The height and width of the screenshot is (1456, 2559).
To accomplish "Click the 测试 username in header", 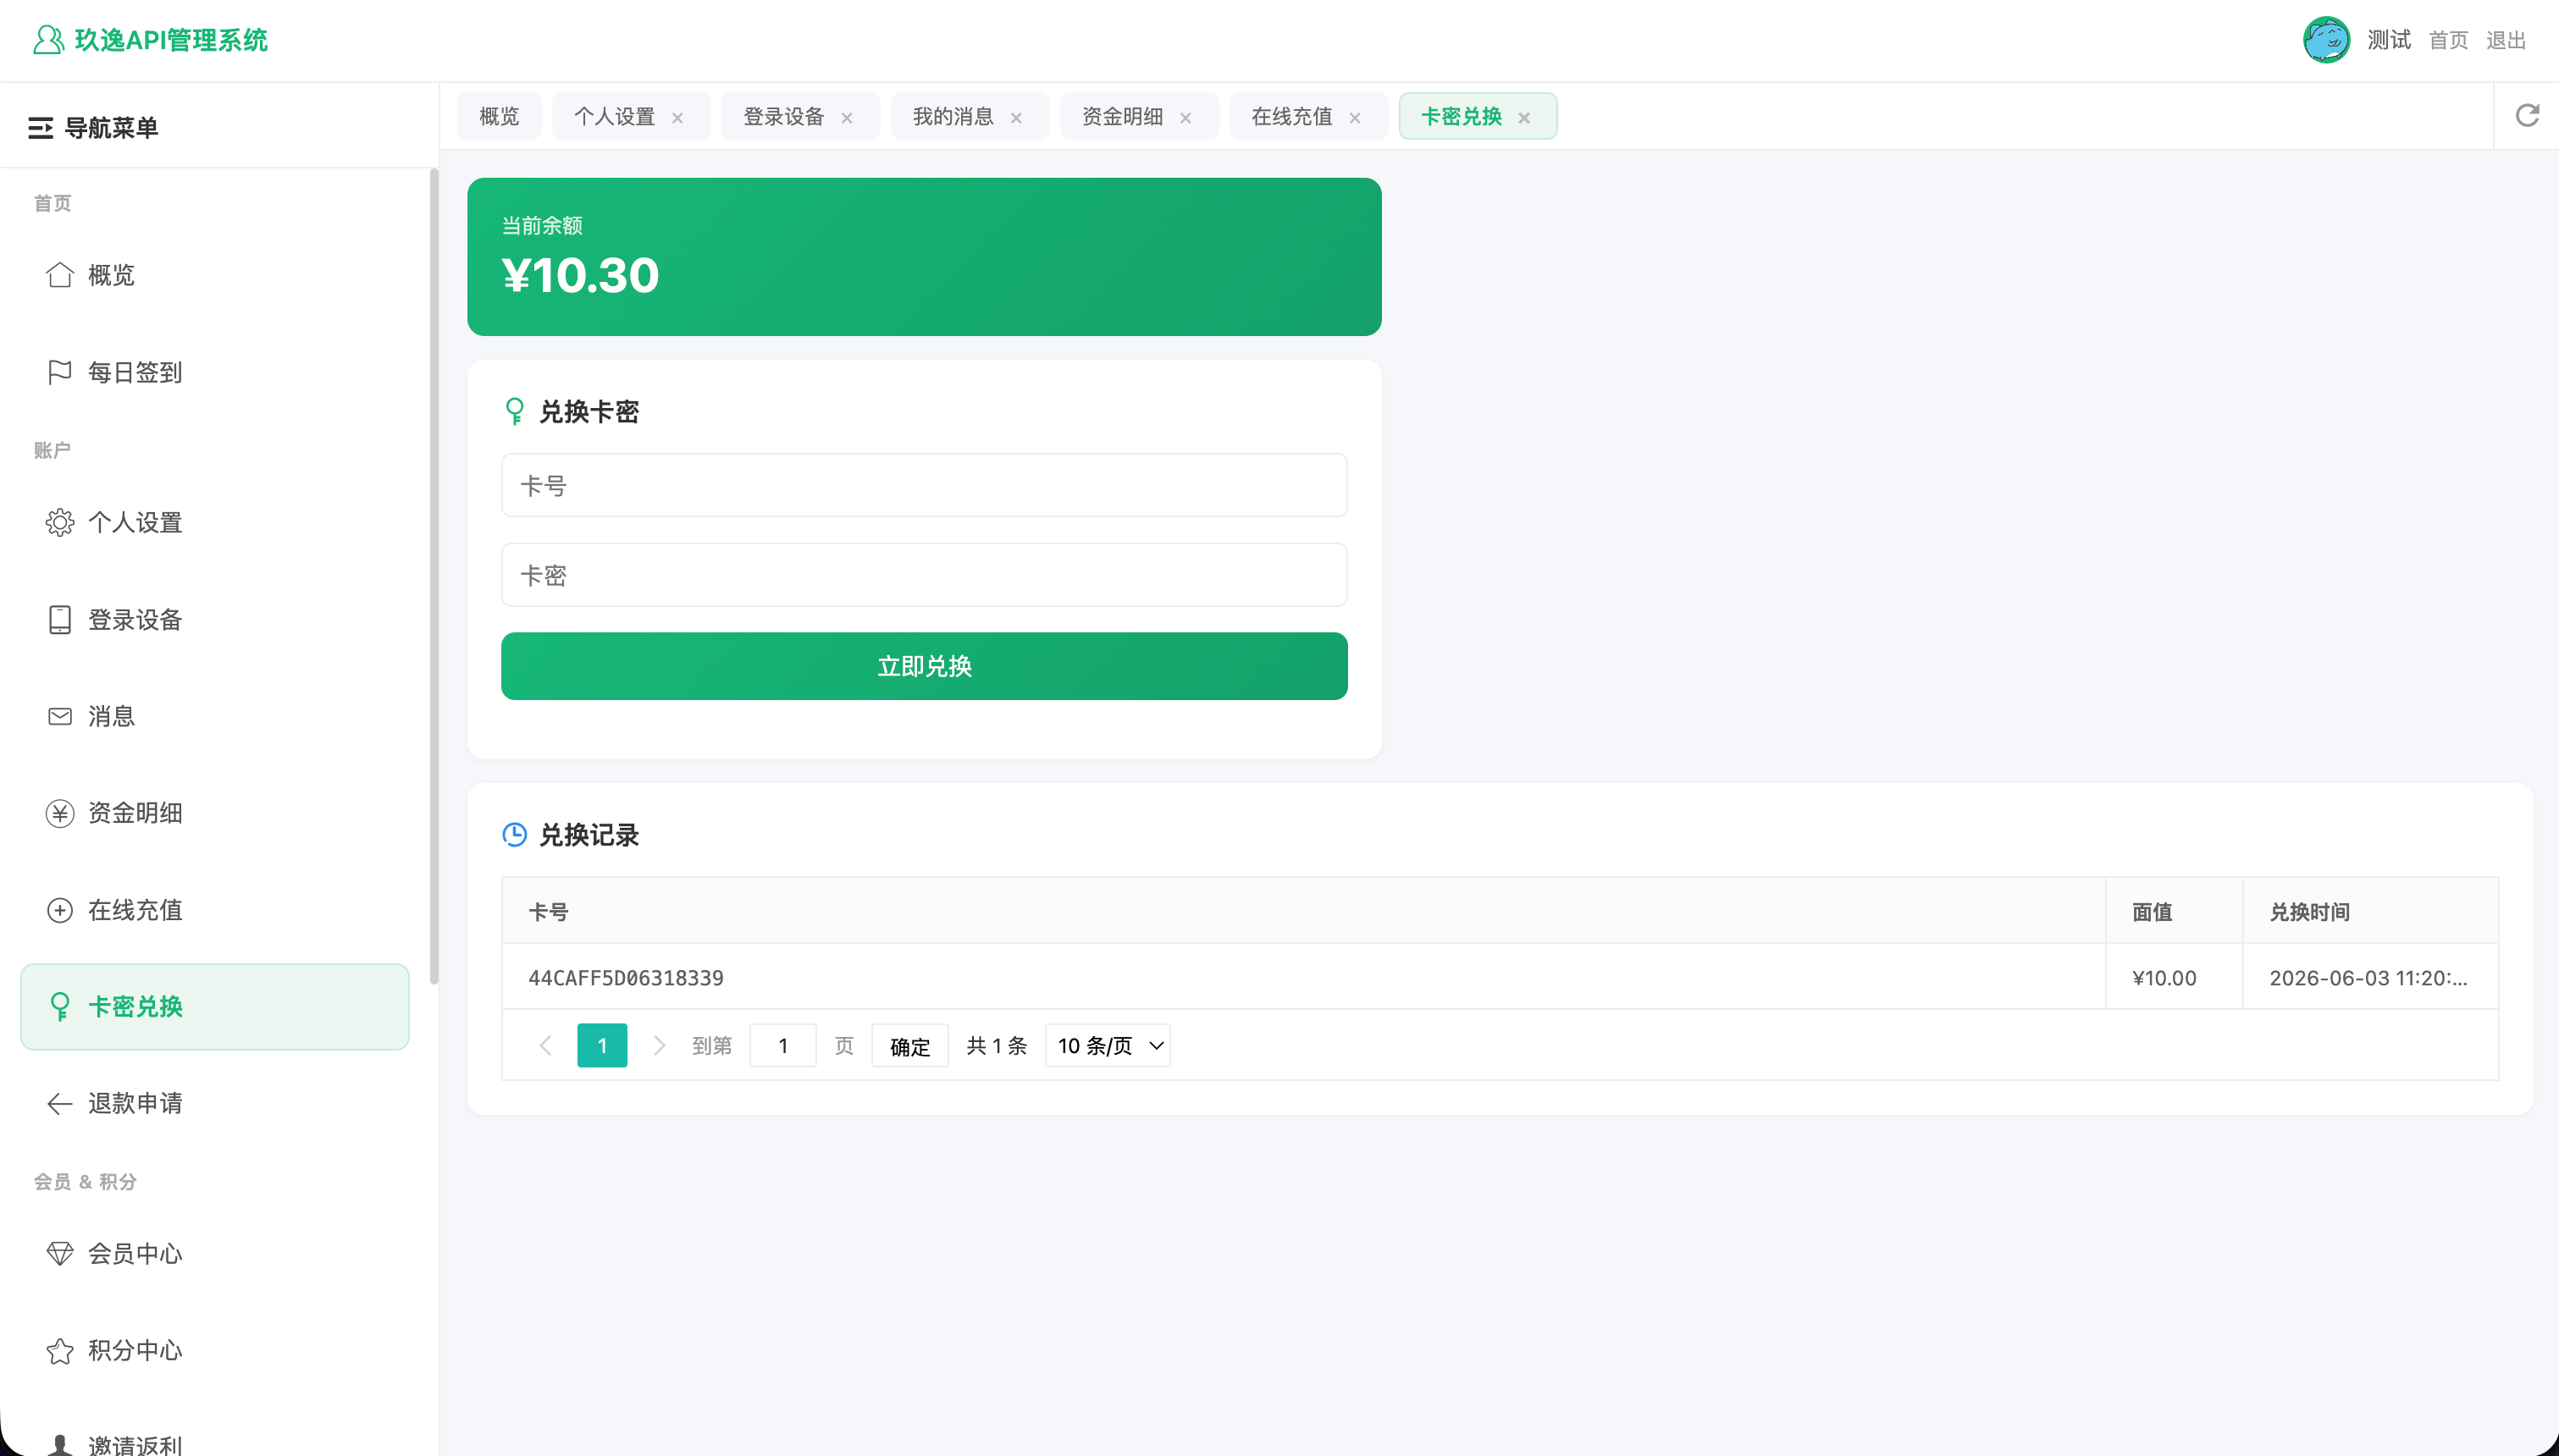I will point(2389,40).
